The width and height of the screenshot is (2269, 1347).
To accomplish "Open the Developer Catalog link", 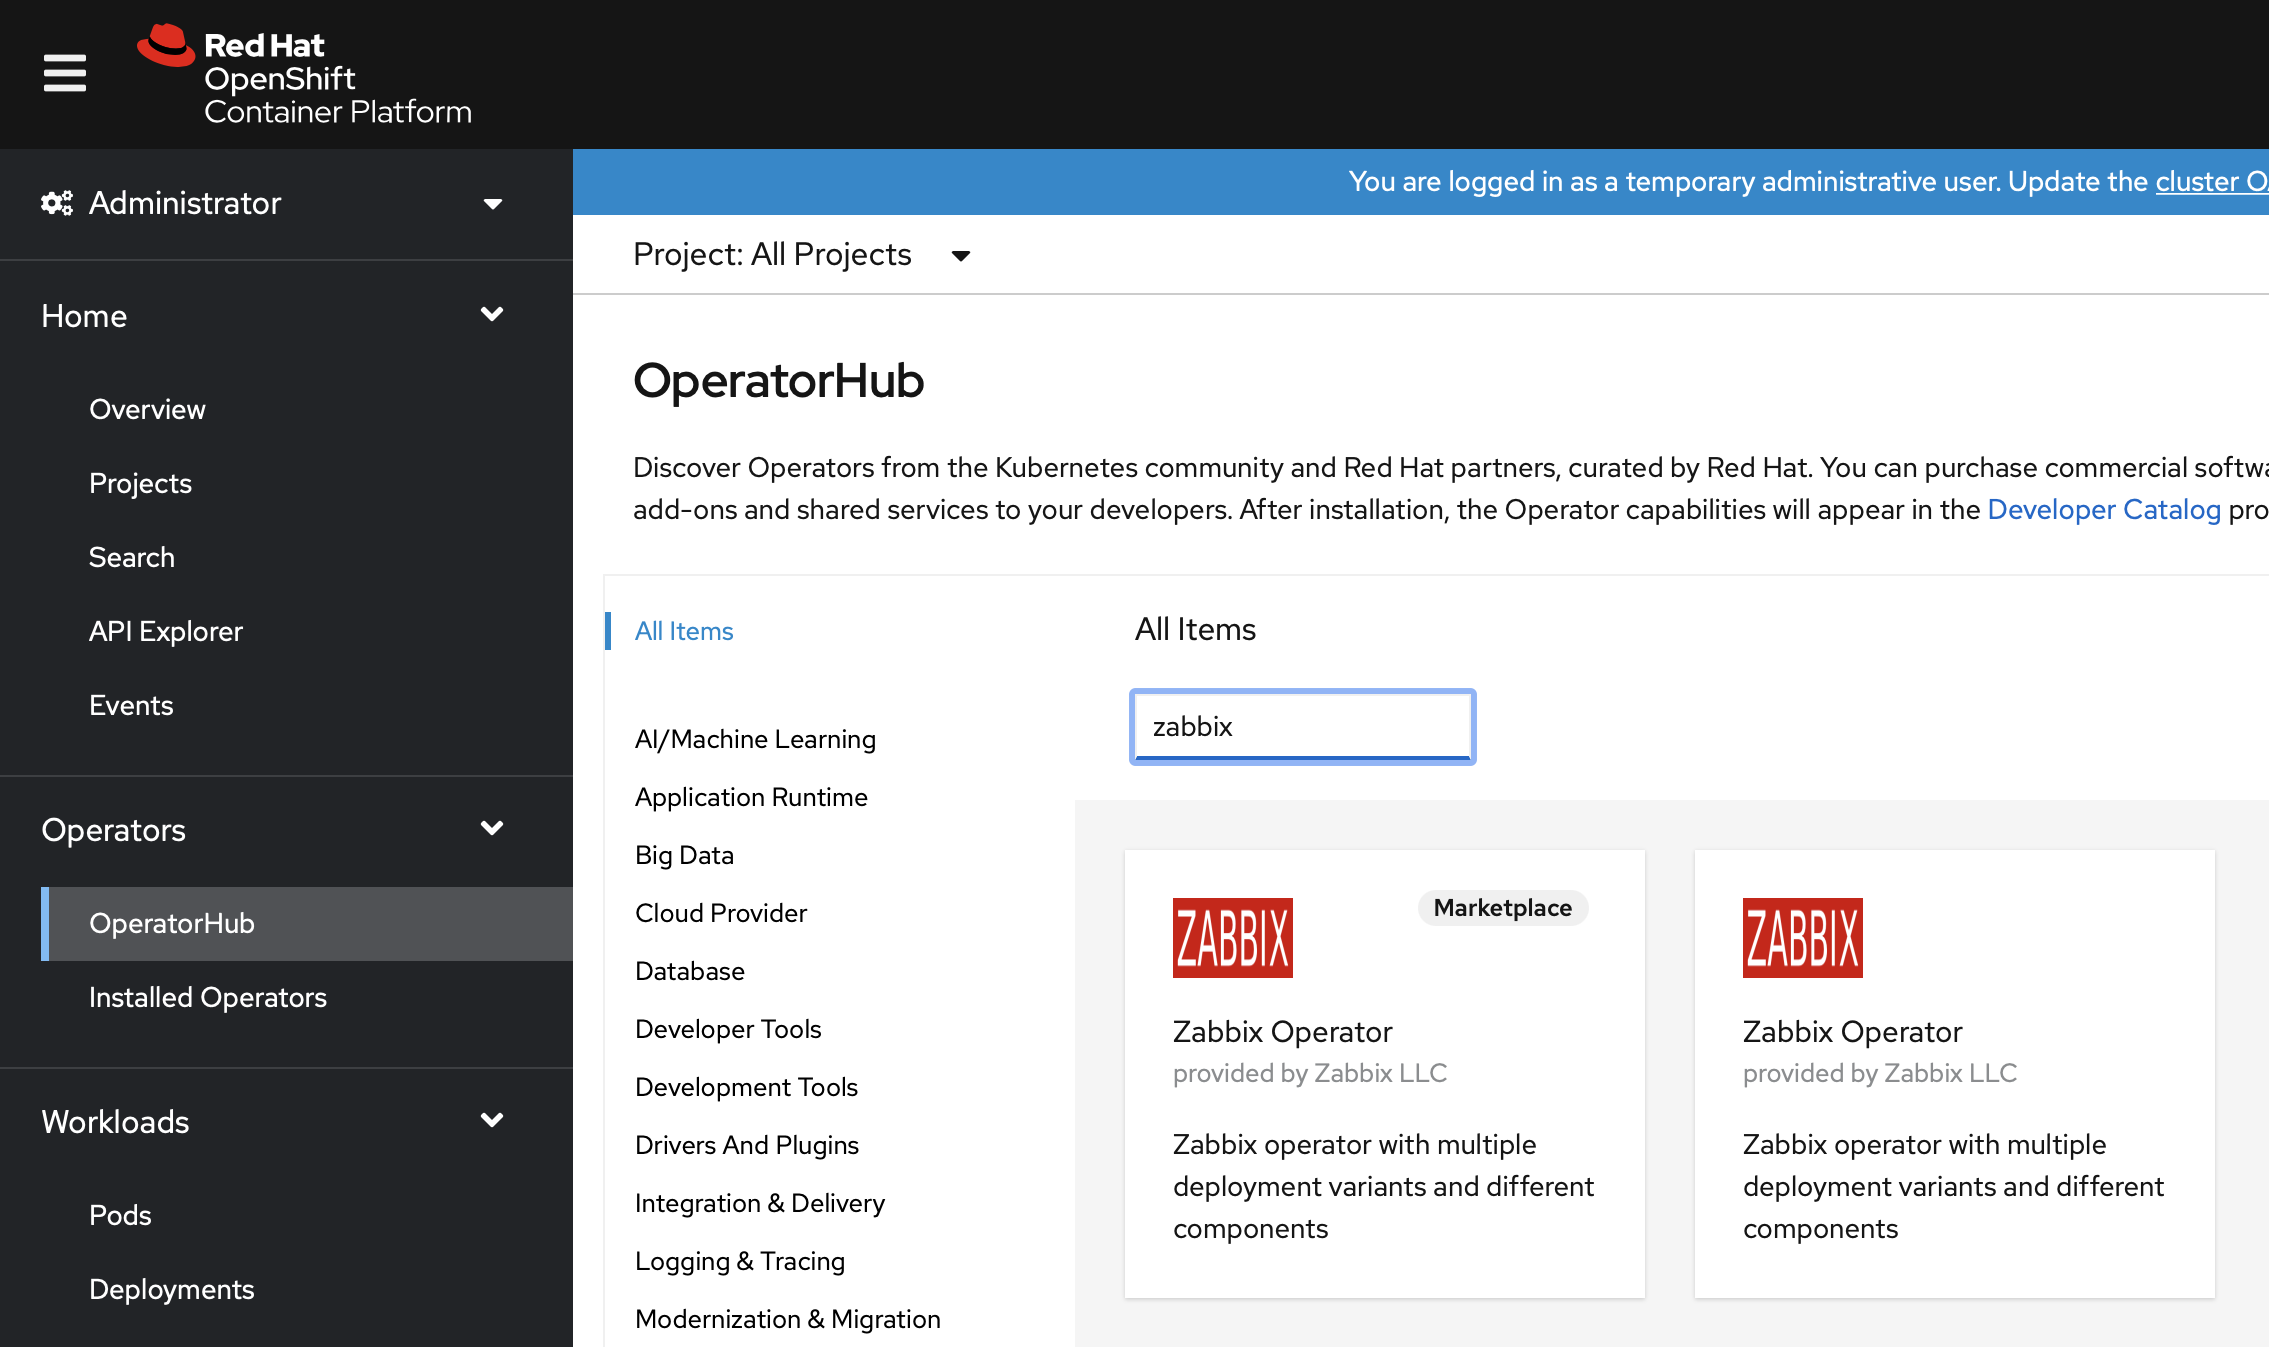I will click(2104, 509).
